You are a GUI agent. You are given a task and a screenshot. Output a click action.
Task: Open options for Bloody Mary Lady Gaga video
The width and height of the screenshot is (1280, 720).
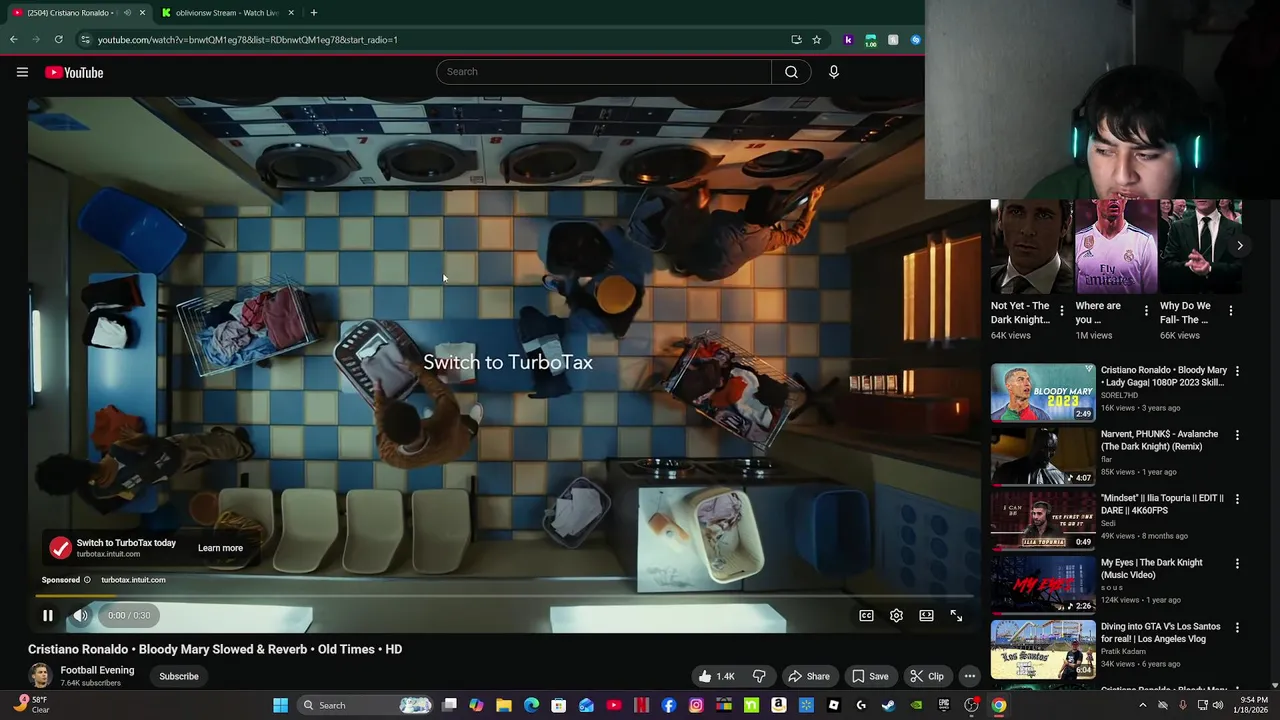pos(1237,371)
